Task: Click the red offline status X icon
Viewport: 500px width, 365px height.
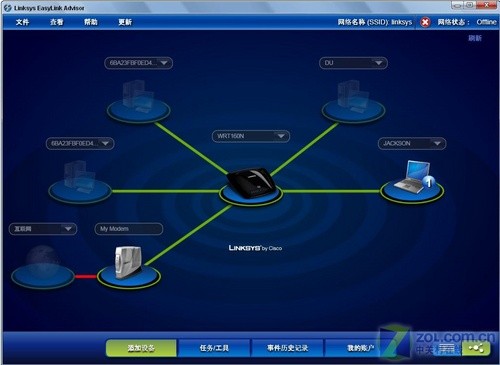Action: pyautogui.click(x=425, y=22)
